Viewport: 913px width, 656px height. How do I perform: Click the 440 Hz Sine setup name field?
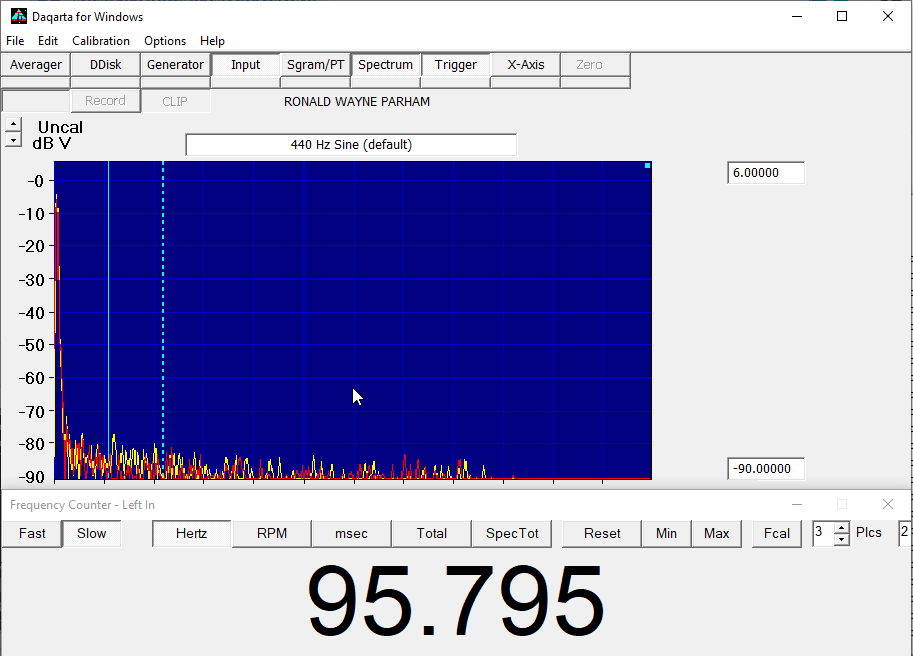[x=351, y=145]
